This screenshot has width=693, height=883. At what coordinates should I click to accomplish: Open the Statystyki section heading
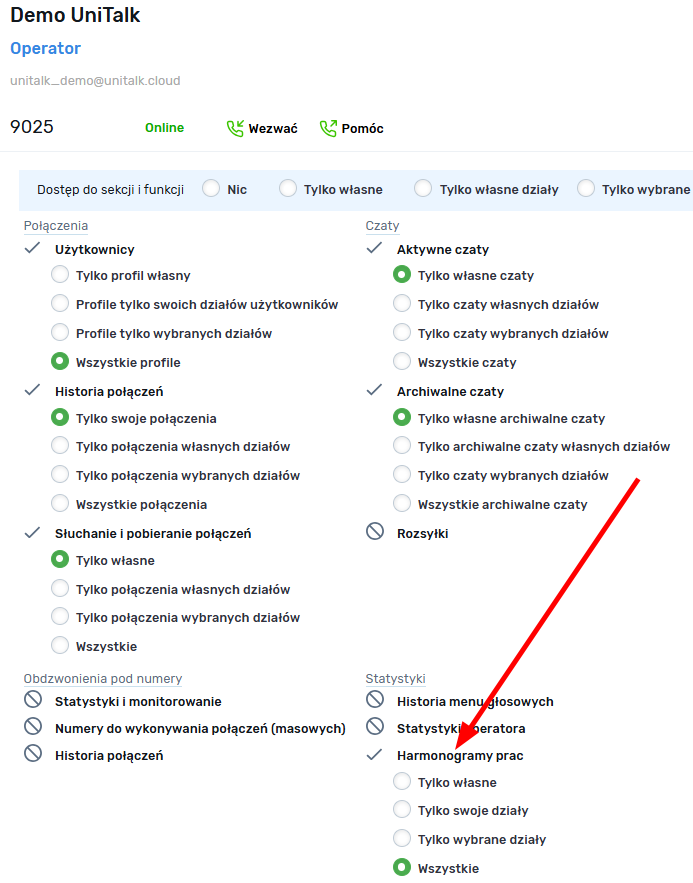(396, 679)
